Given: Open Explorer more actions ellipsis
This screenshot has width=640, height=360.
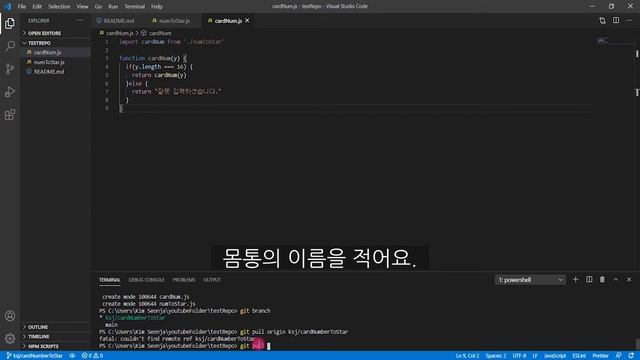Looking at the screenshot, I should pyautogui.click(x=80, y=20).
